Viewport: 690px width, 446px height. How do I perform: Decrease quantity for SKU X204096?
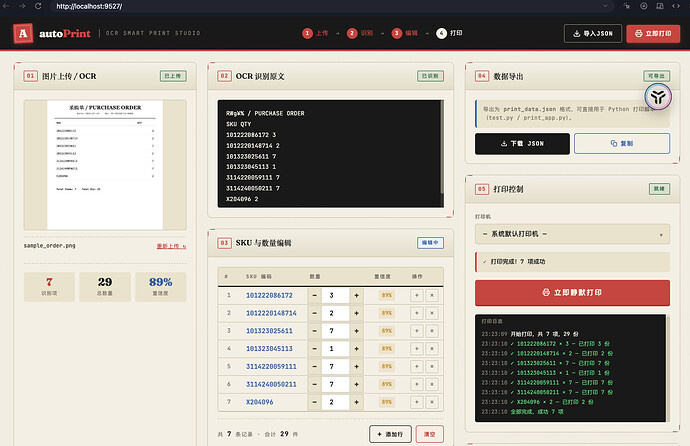click(x=314, y=402)
